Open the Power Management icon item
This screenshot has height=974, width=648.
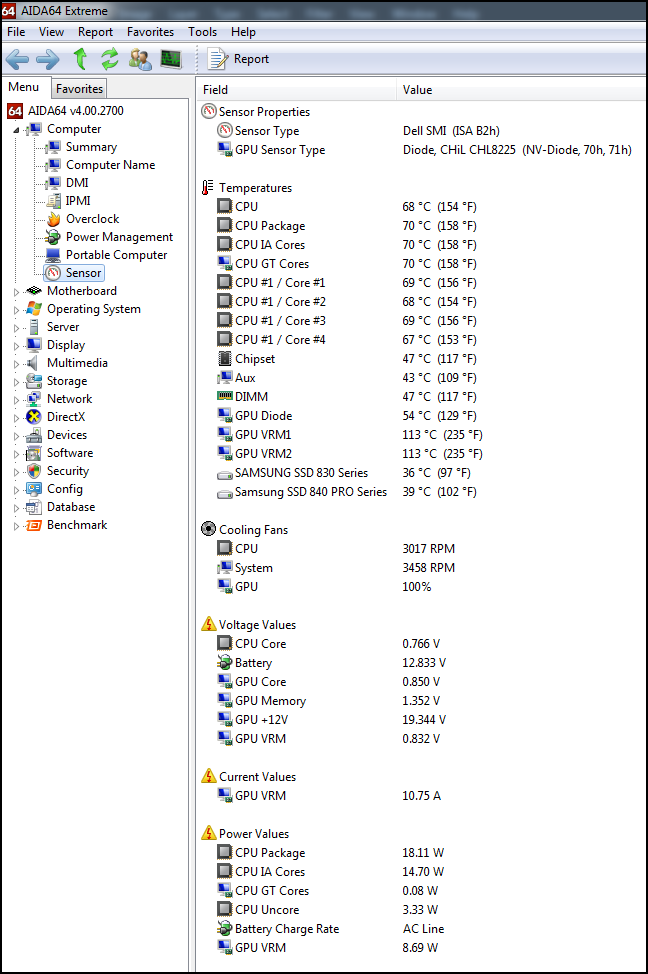(x=53, y=237)
